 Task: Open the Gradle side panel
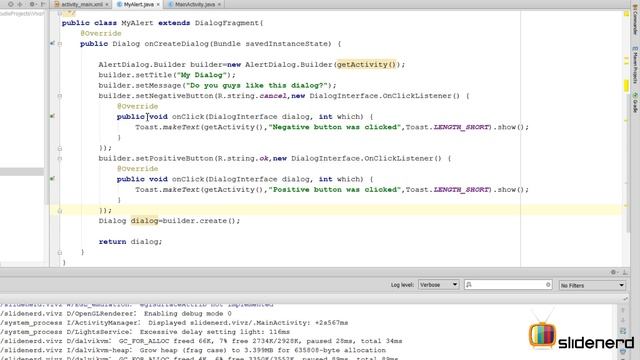635,102
